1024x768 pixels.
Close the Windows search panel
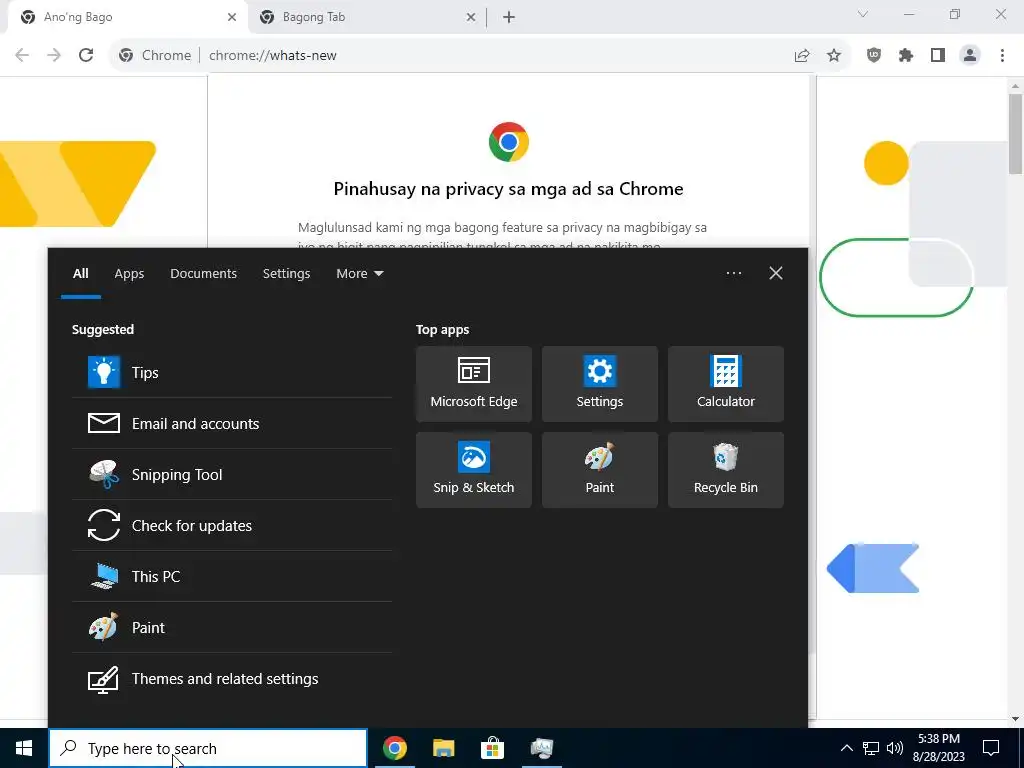point(776,273)
